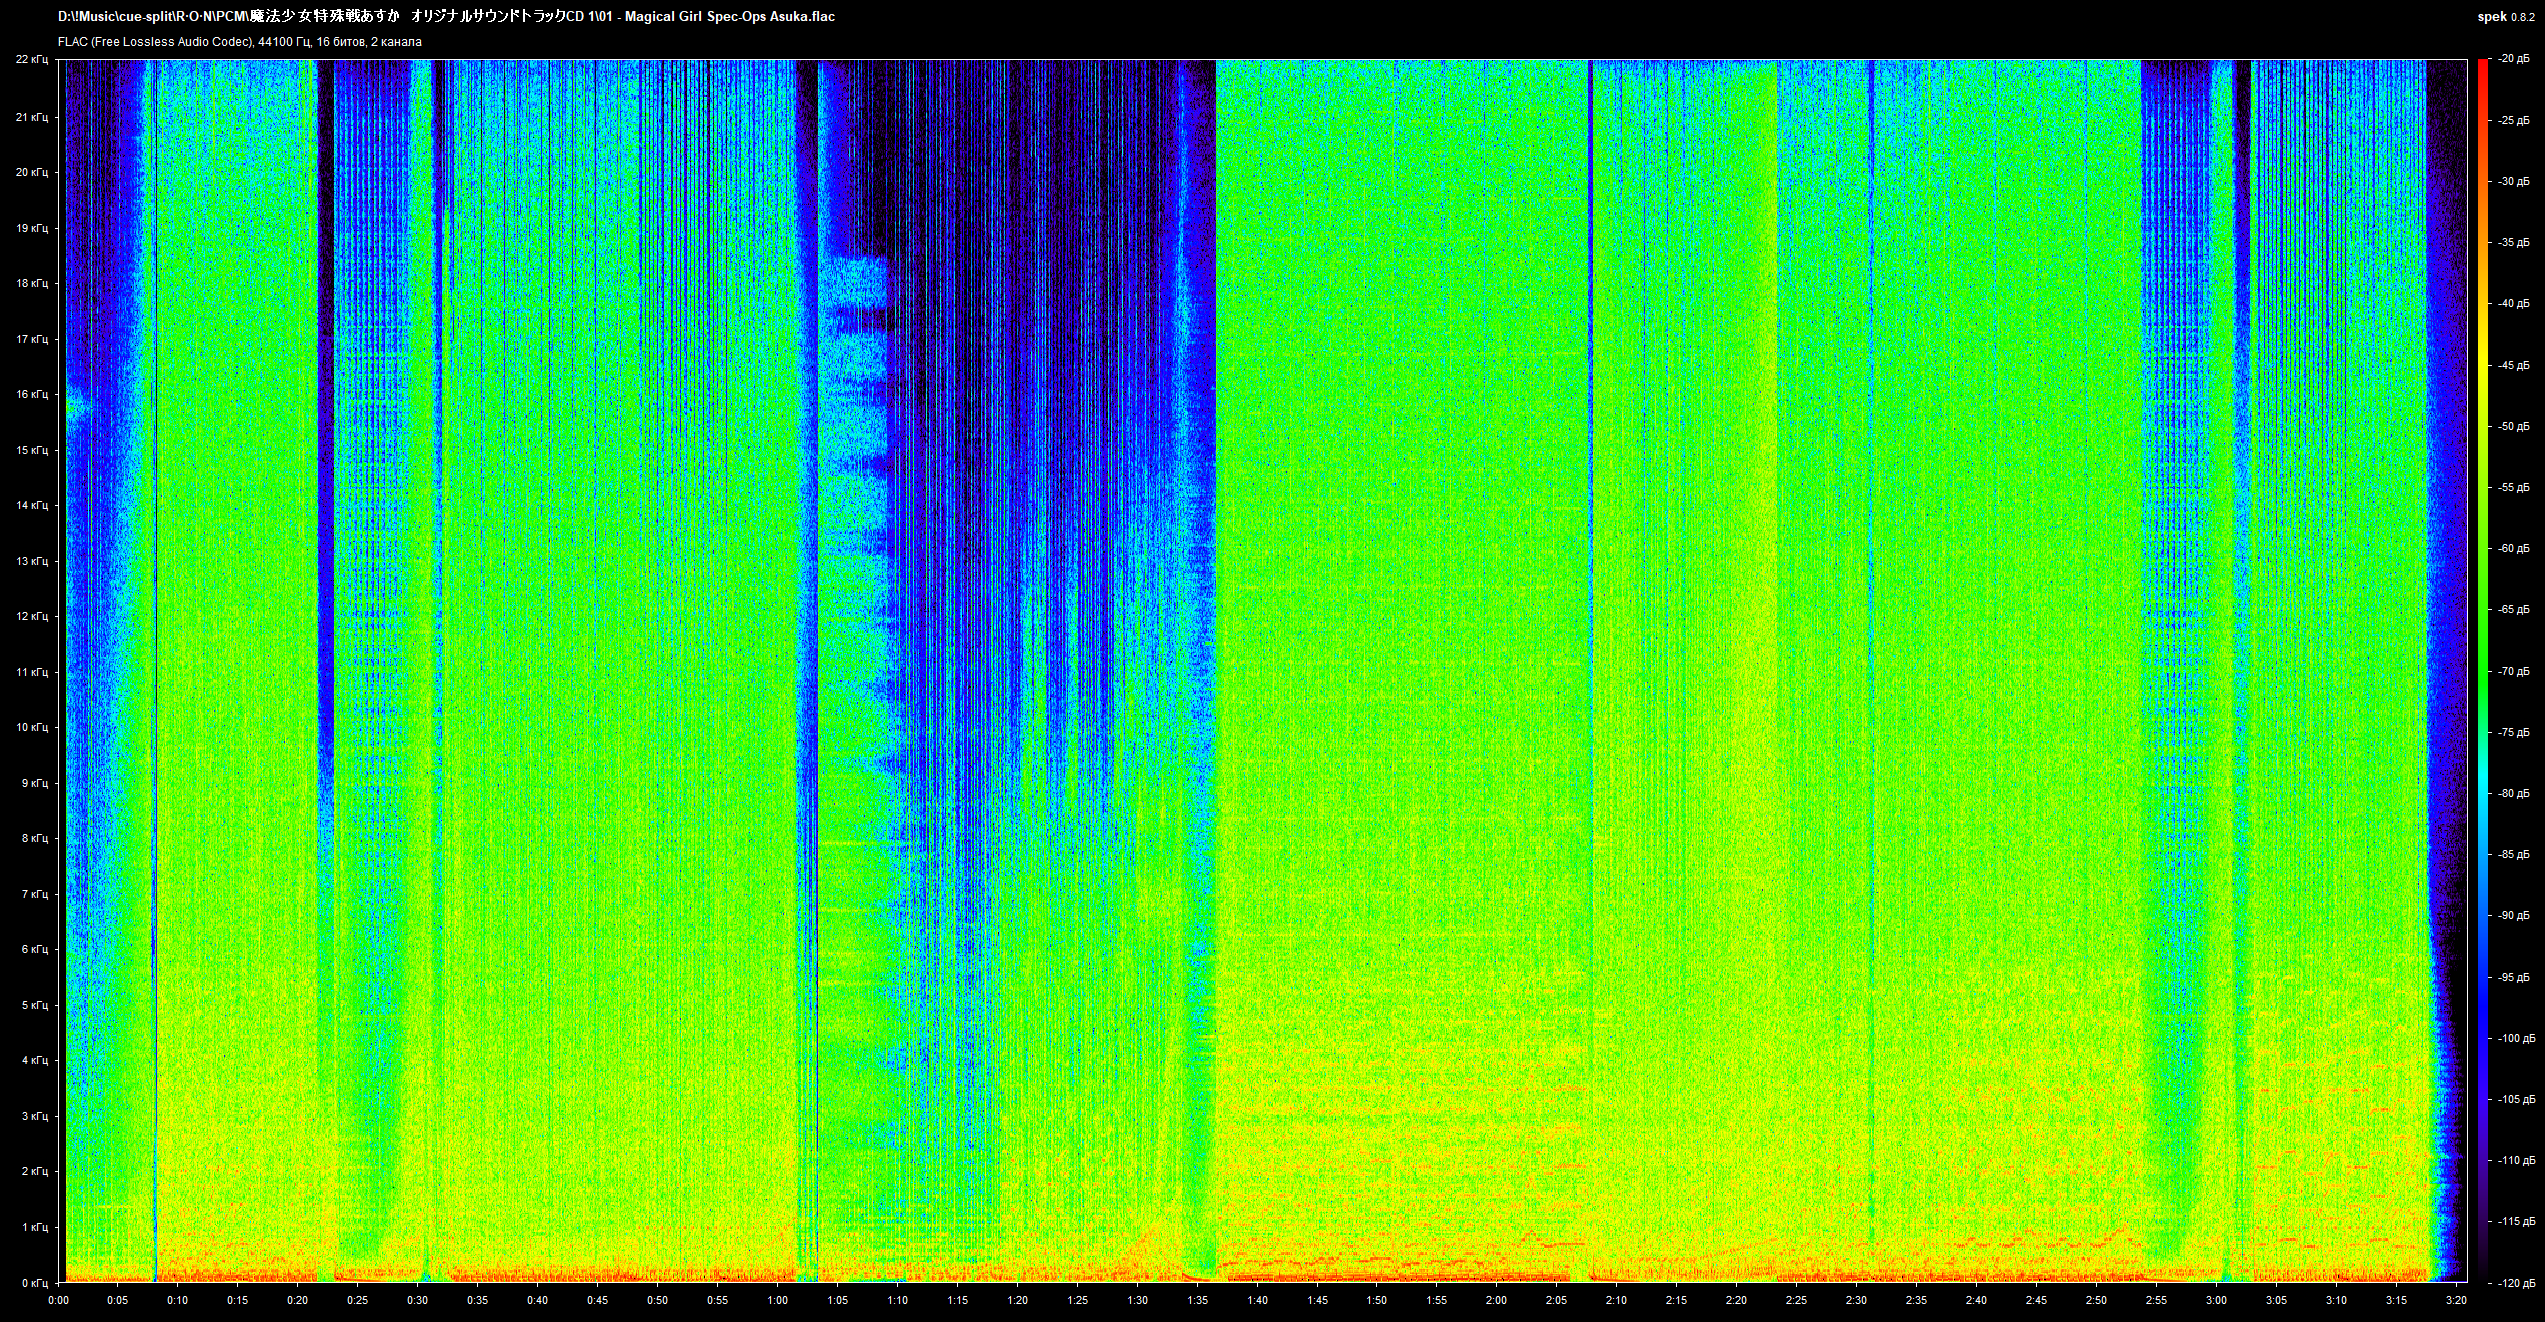
Task: Click the "-20 дБ" scale label
Action: [2514, 60]
